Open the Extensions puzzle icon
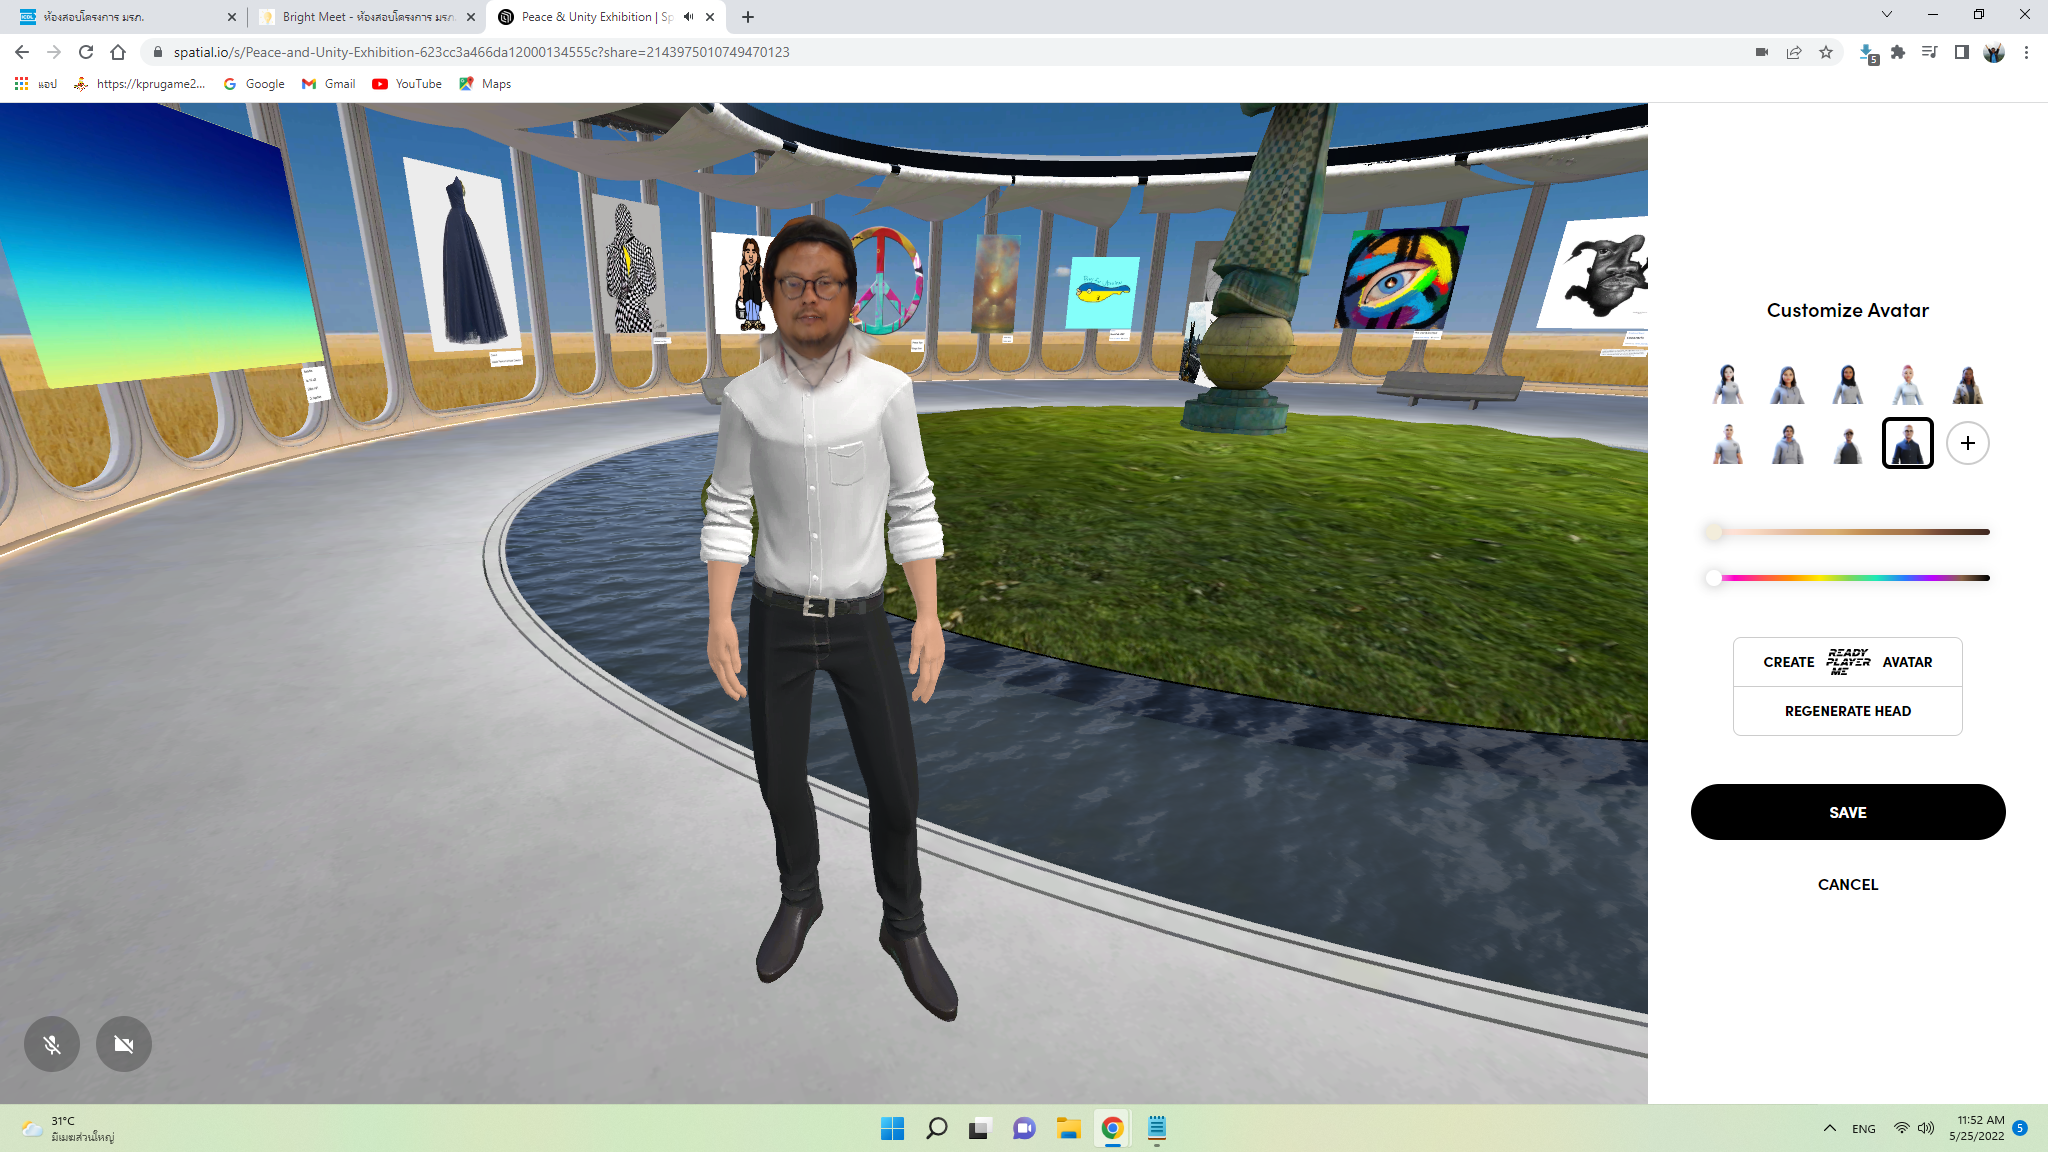 [x=1898, y=52]
